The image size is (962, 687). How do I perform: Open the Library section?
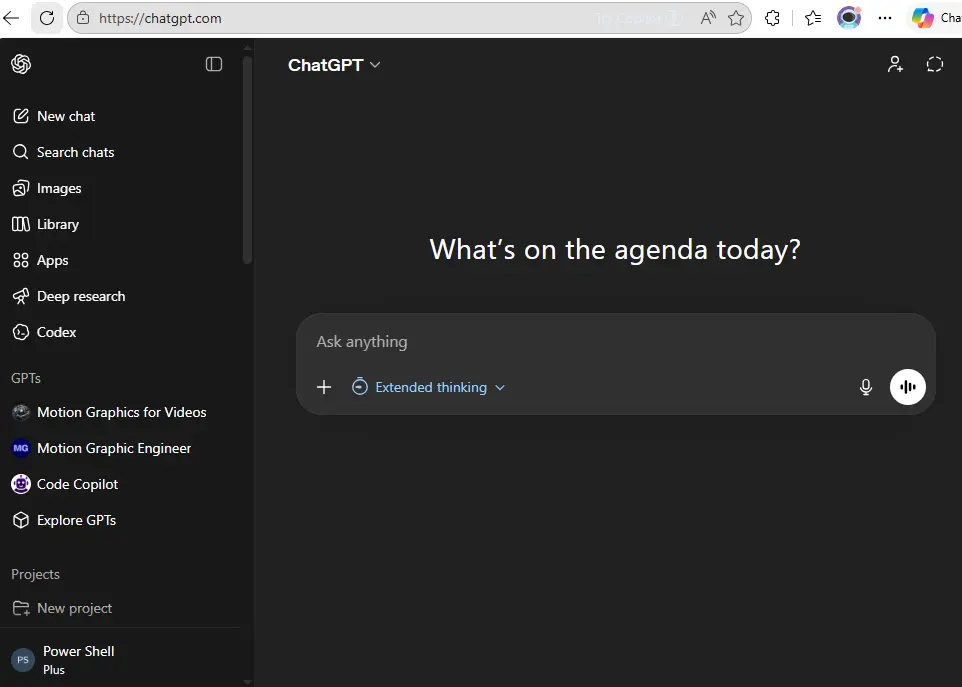click(120, 224)
